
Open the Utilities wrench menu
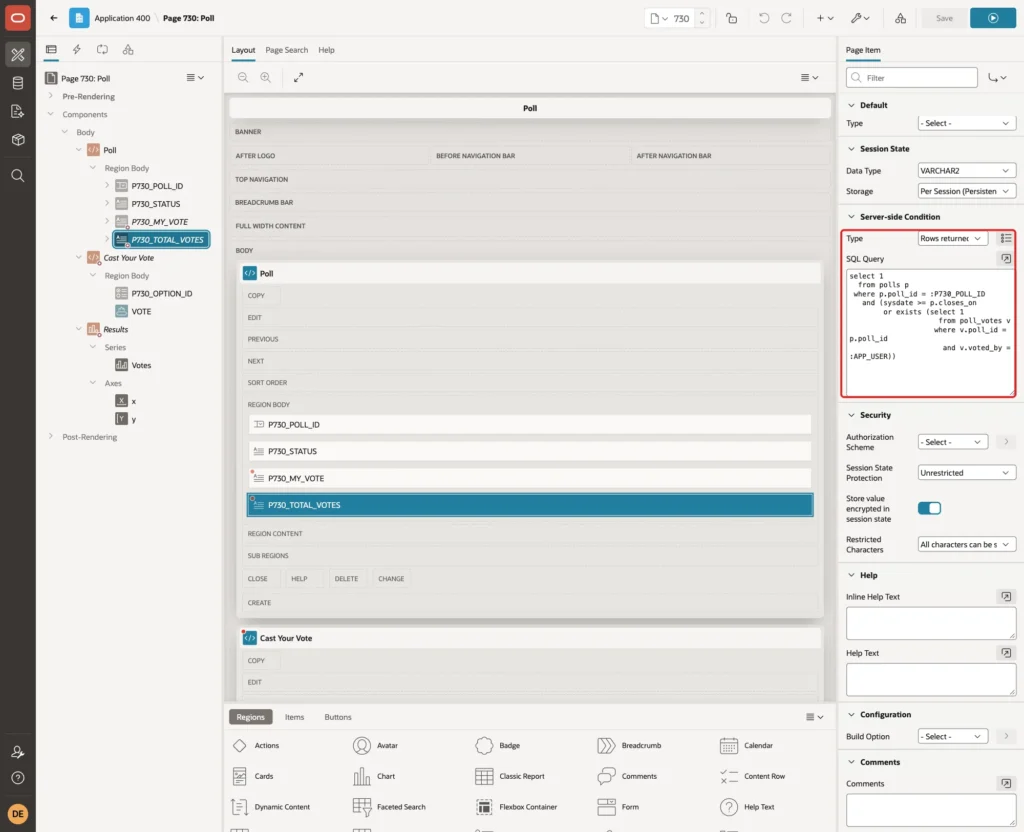(x=860, y=18)
